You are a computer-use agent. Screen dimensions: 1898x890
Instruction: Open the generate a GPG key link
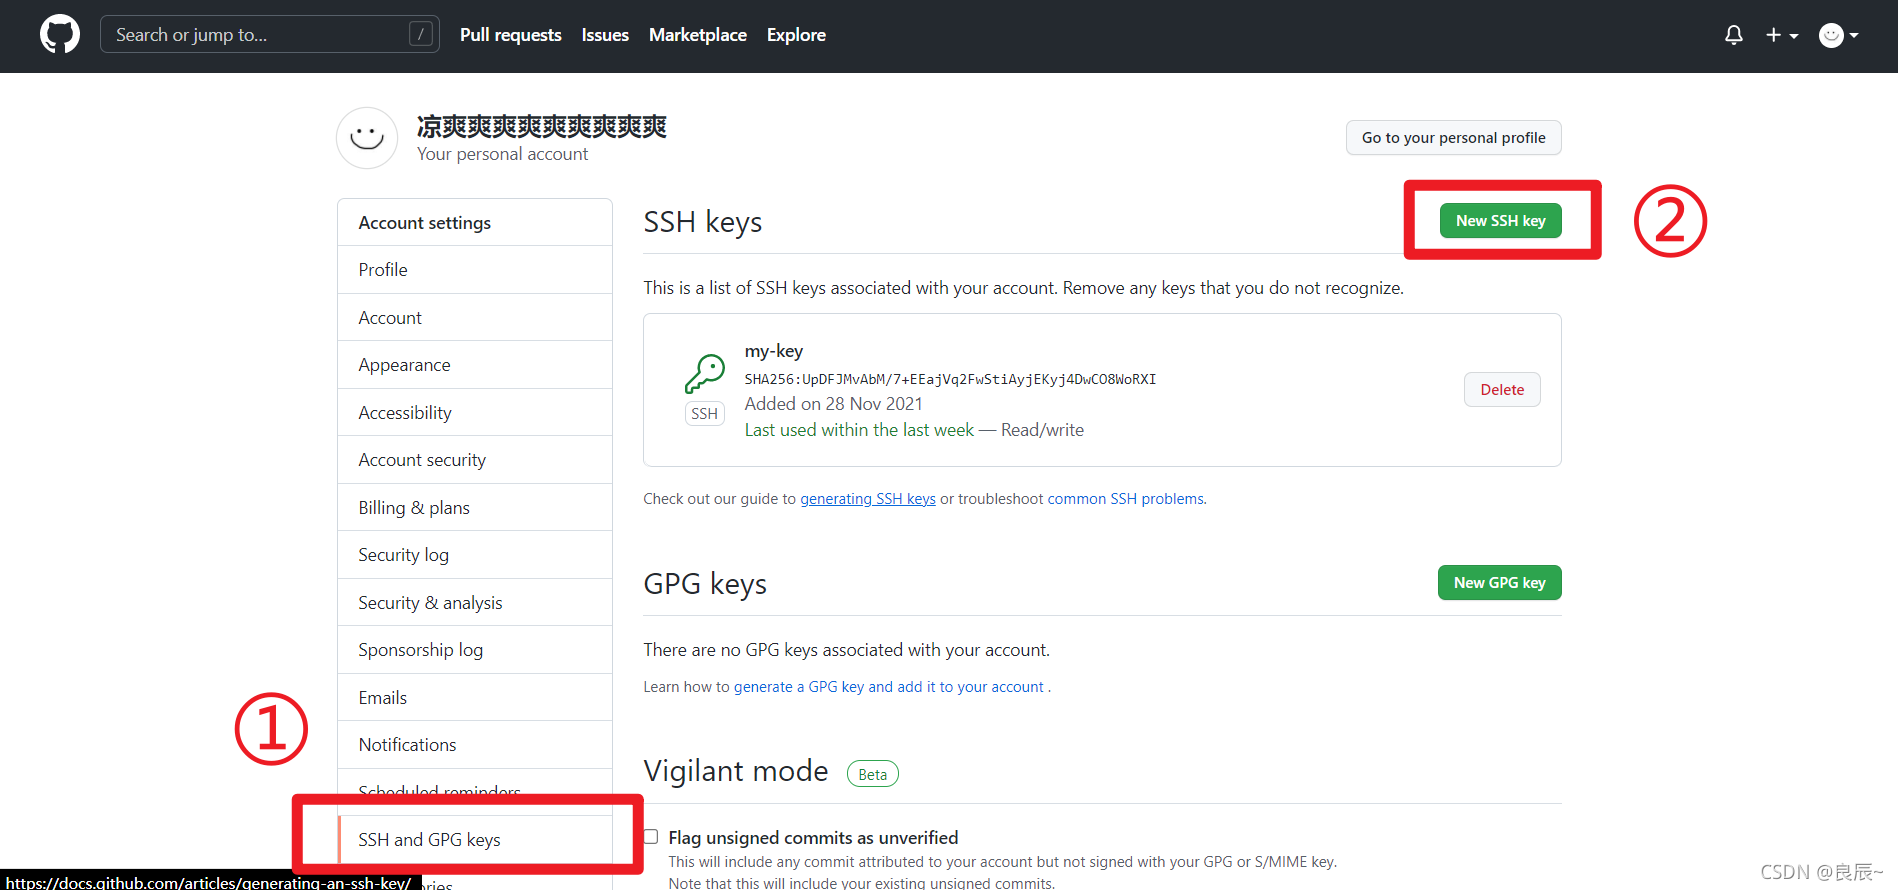(x=888, y=687)
